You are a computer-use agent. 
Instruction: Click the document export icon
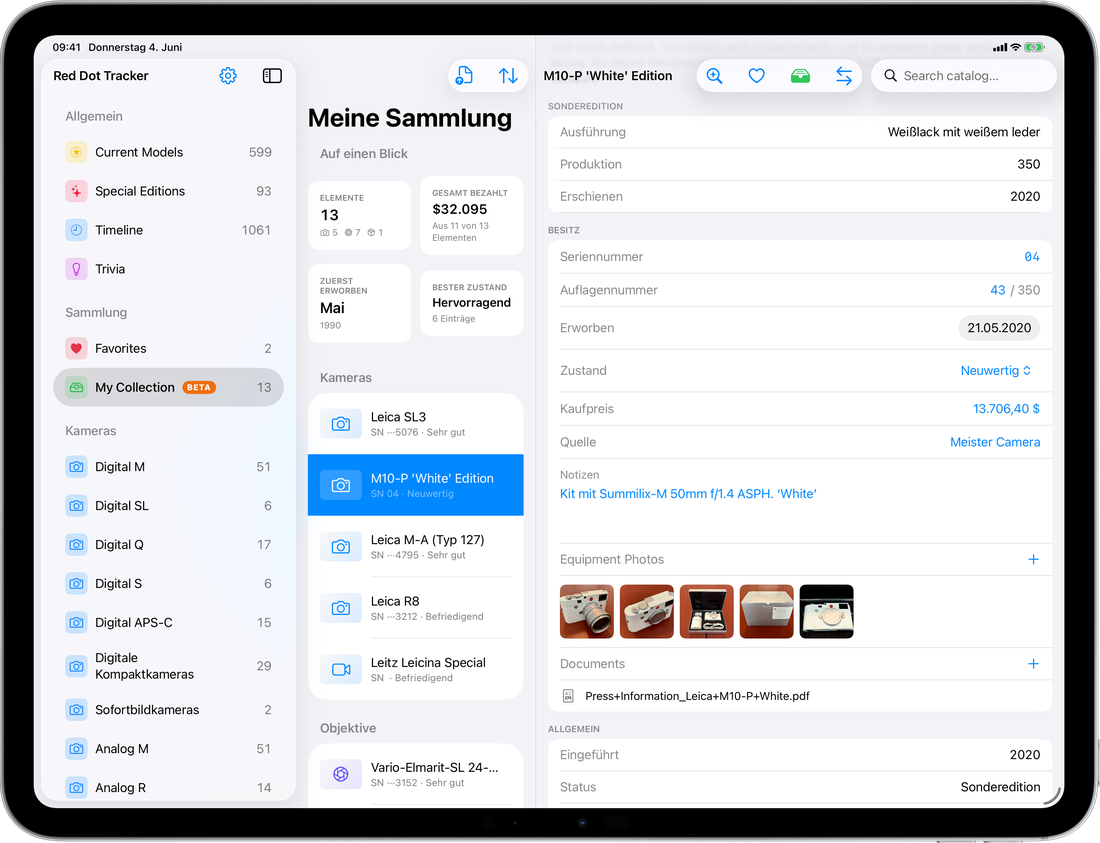464,75
